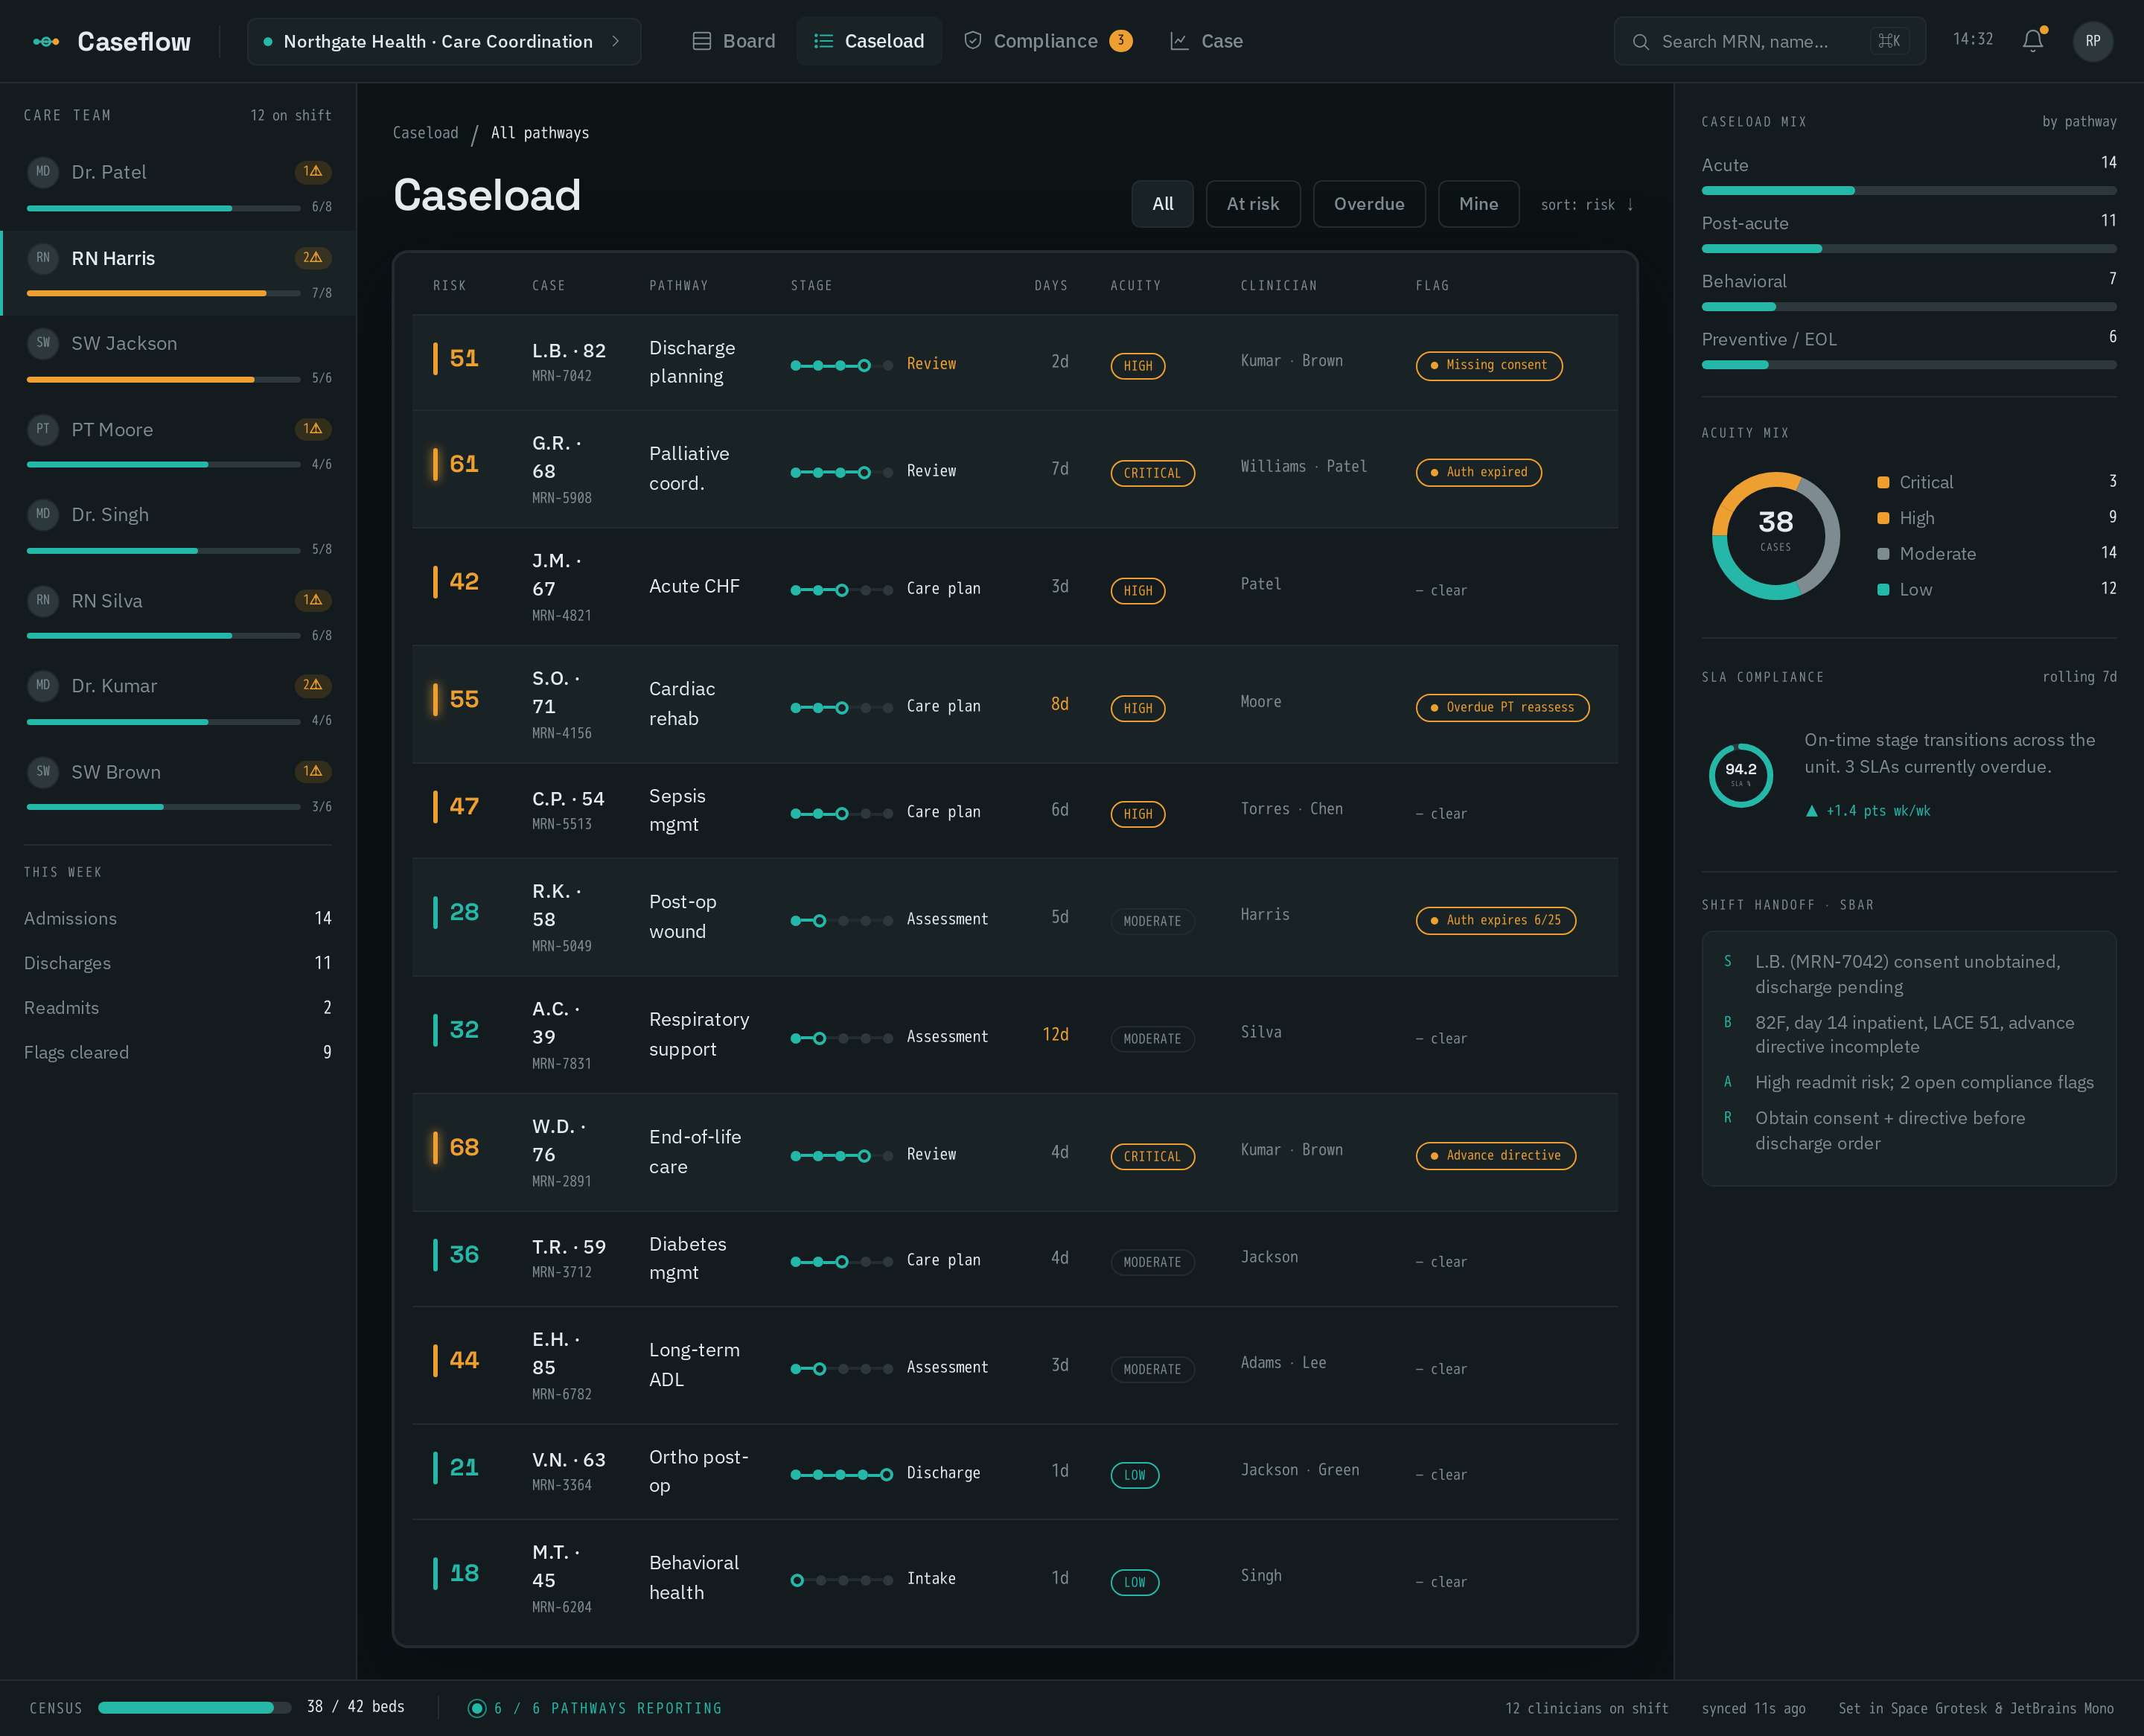2144x1736 pixels.
Task: Click the Caseflow logo icon
Action: (46, 41)
